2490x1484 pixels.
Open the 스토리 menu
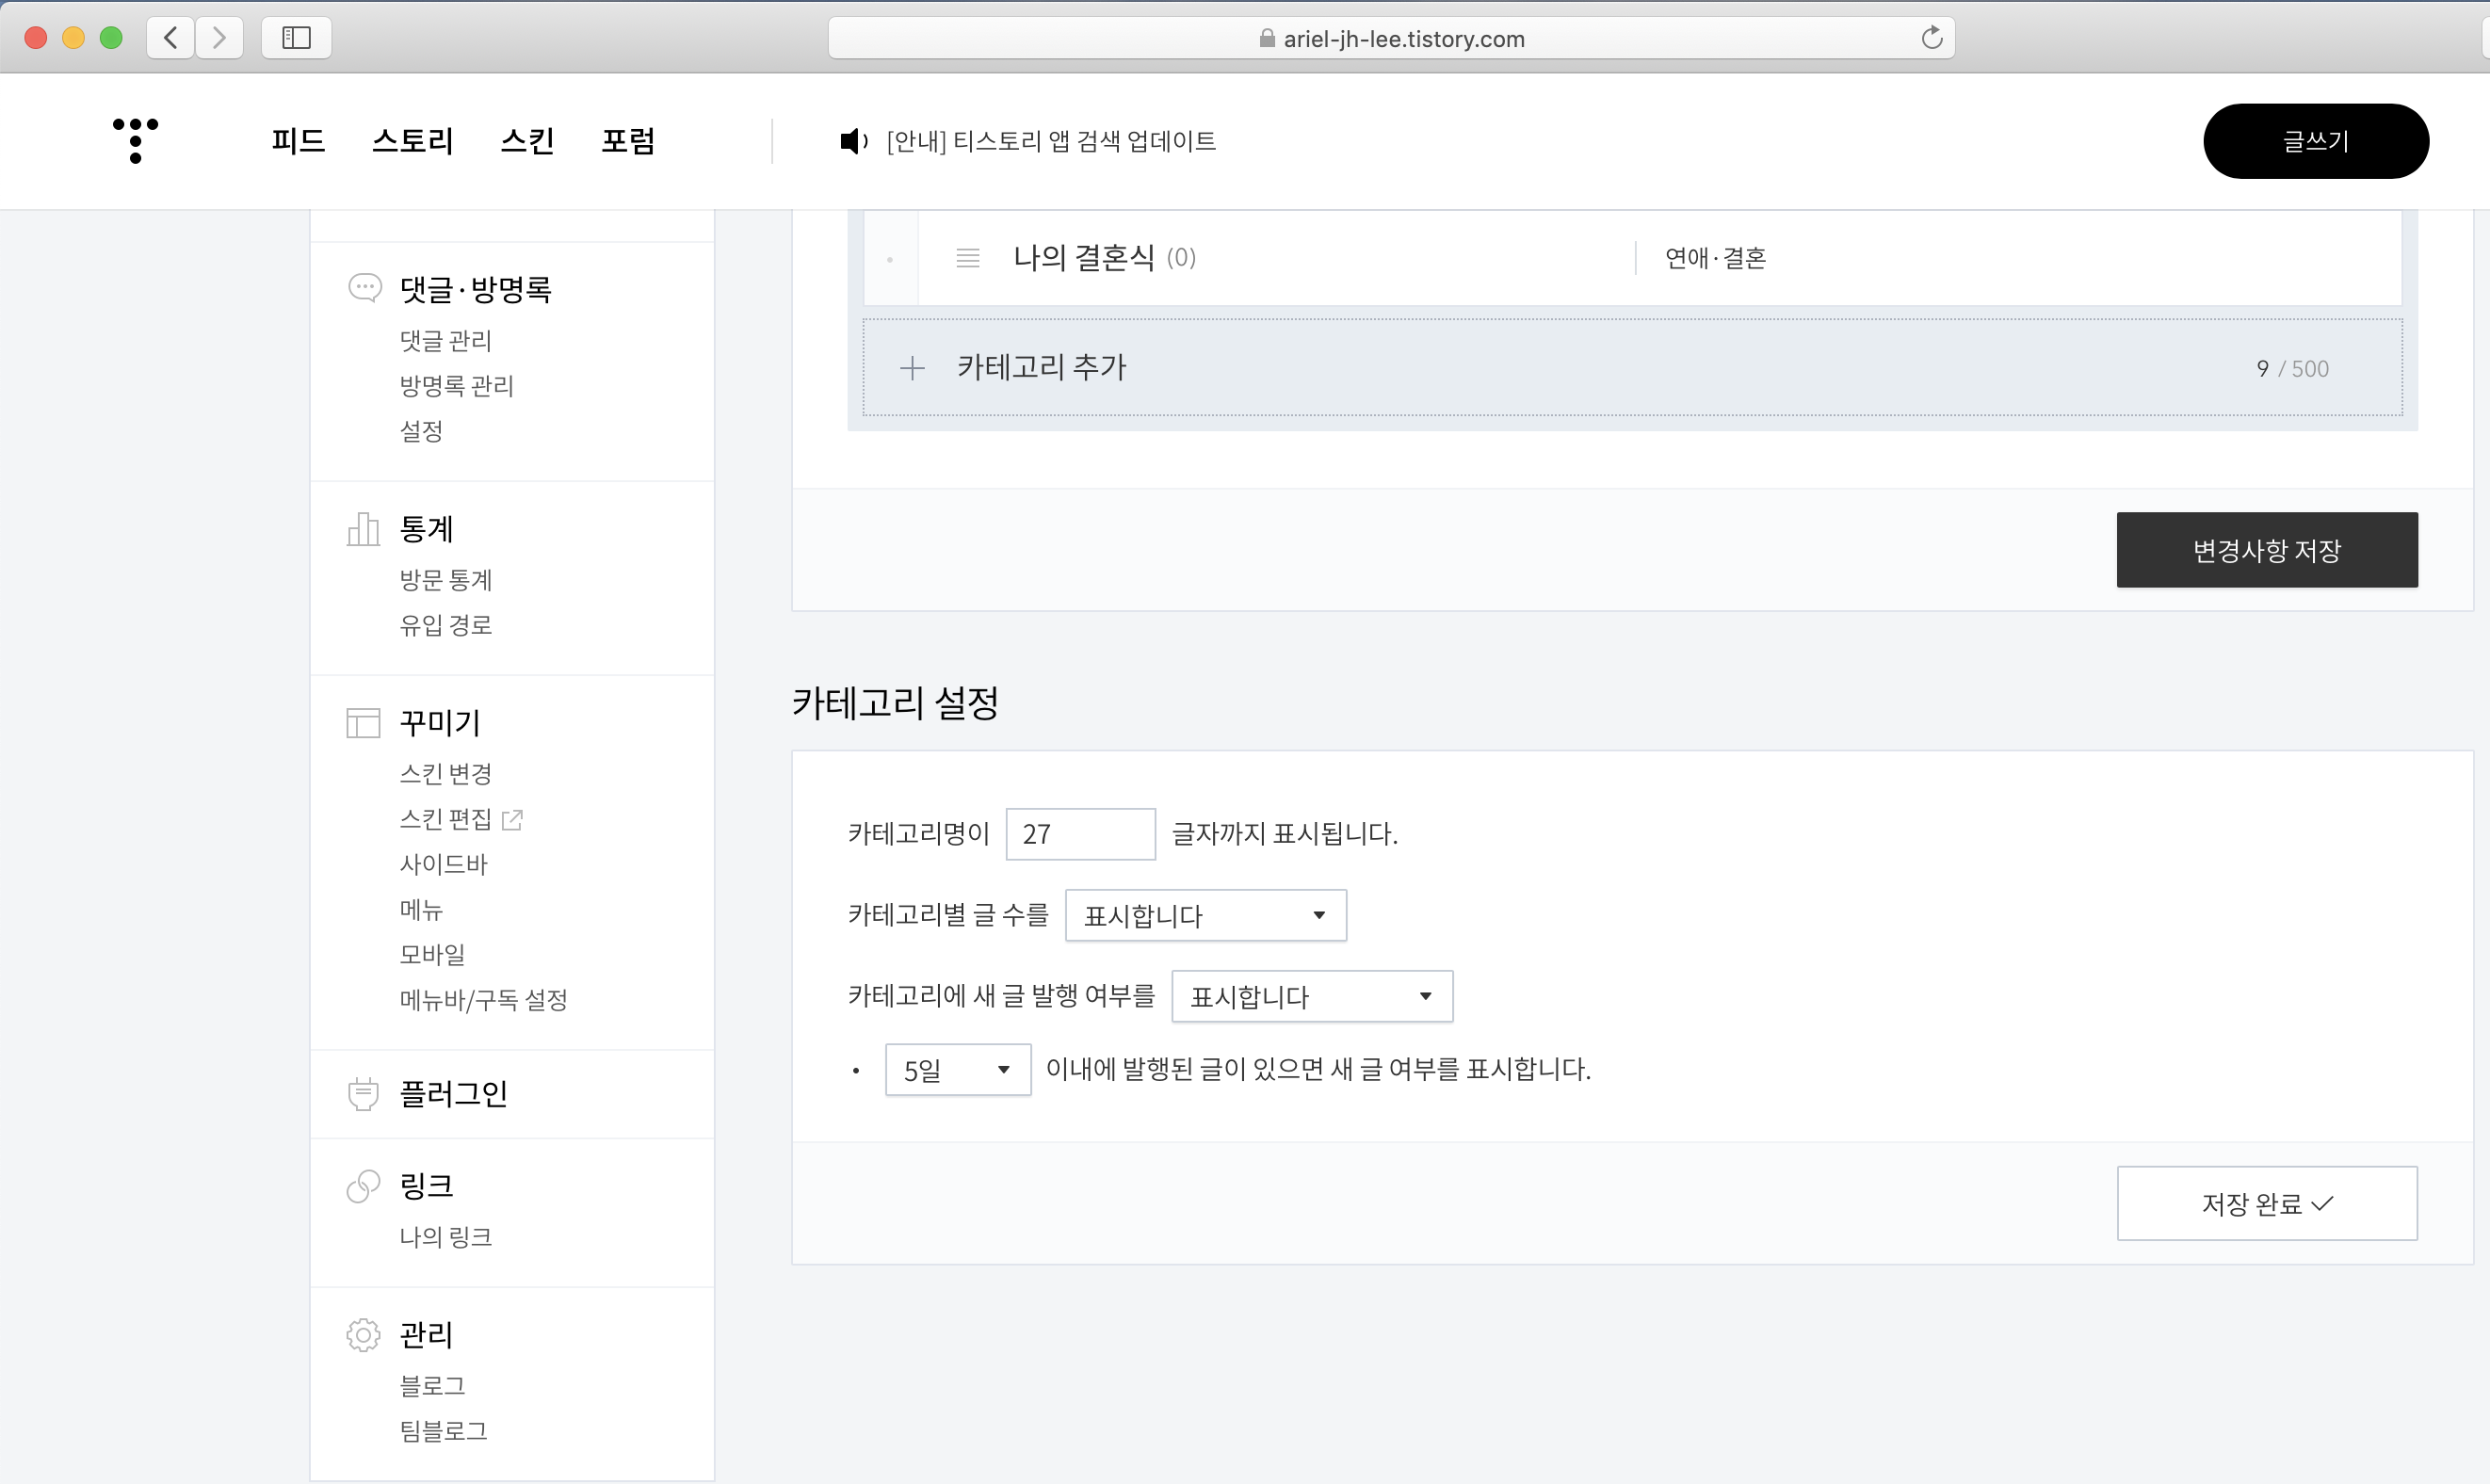(x=413, y=141)
